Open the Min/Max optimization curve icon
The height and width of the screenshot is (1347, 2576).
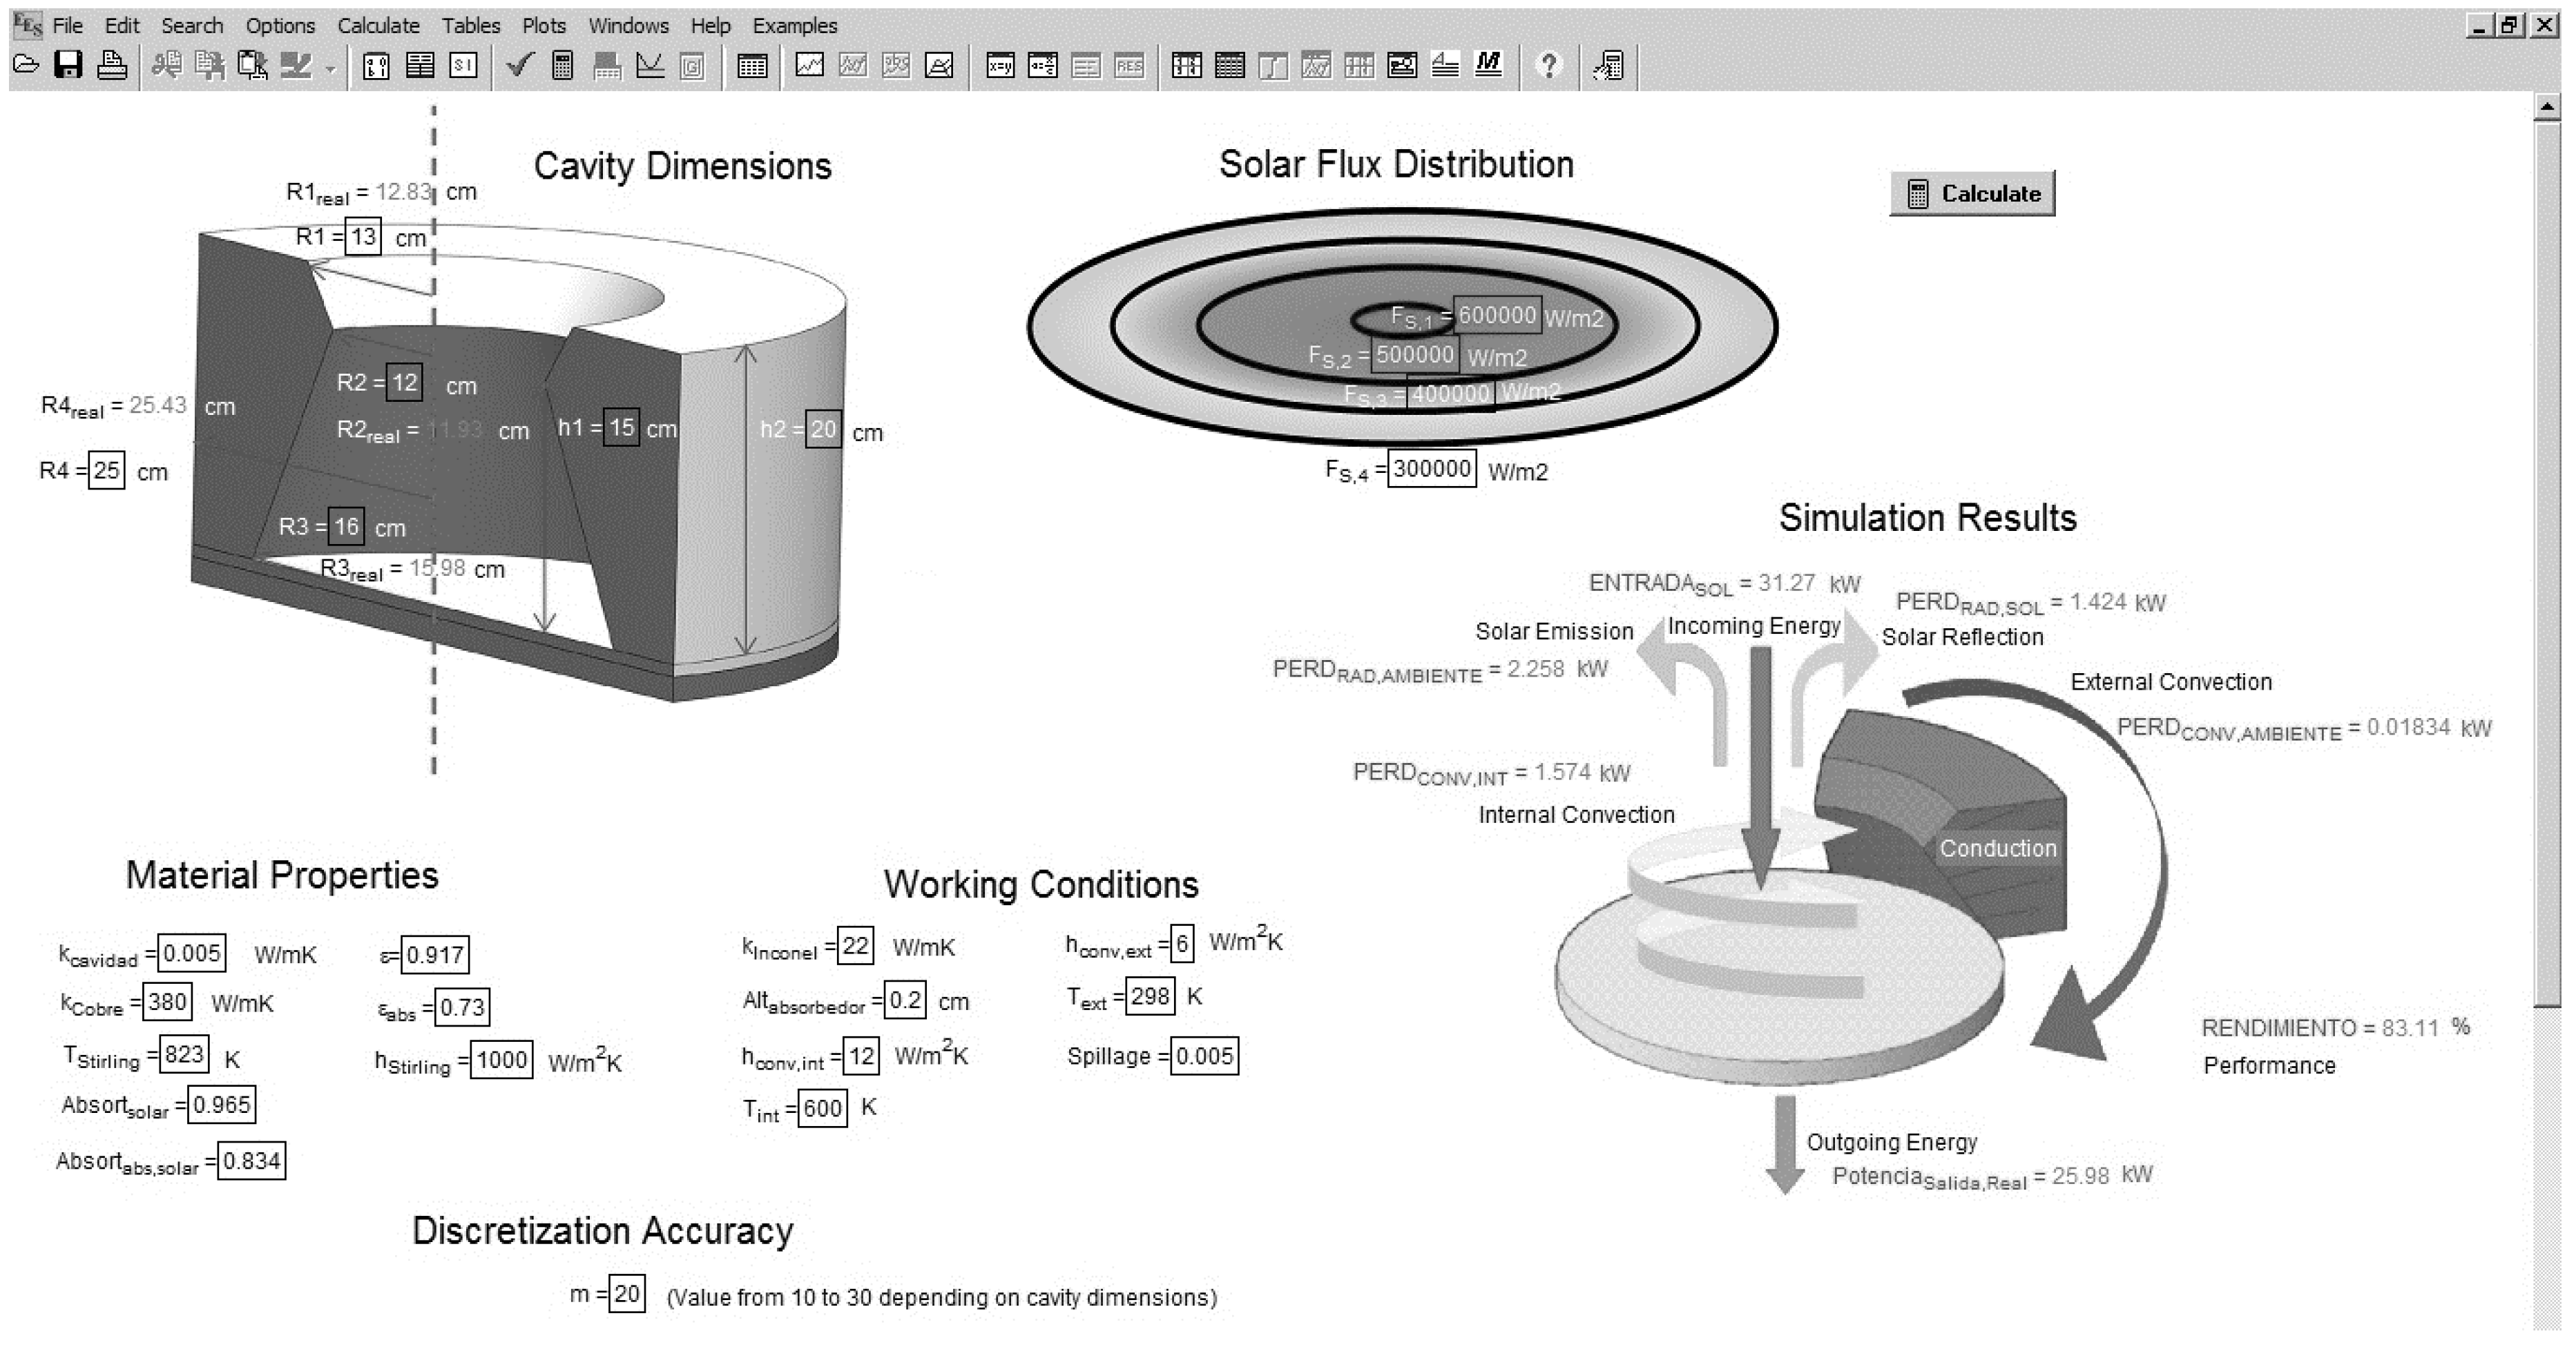click(650, 66)
